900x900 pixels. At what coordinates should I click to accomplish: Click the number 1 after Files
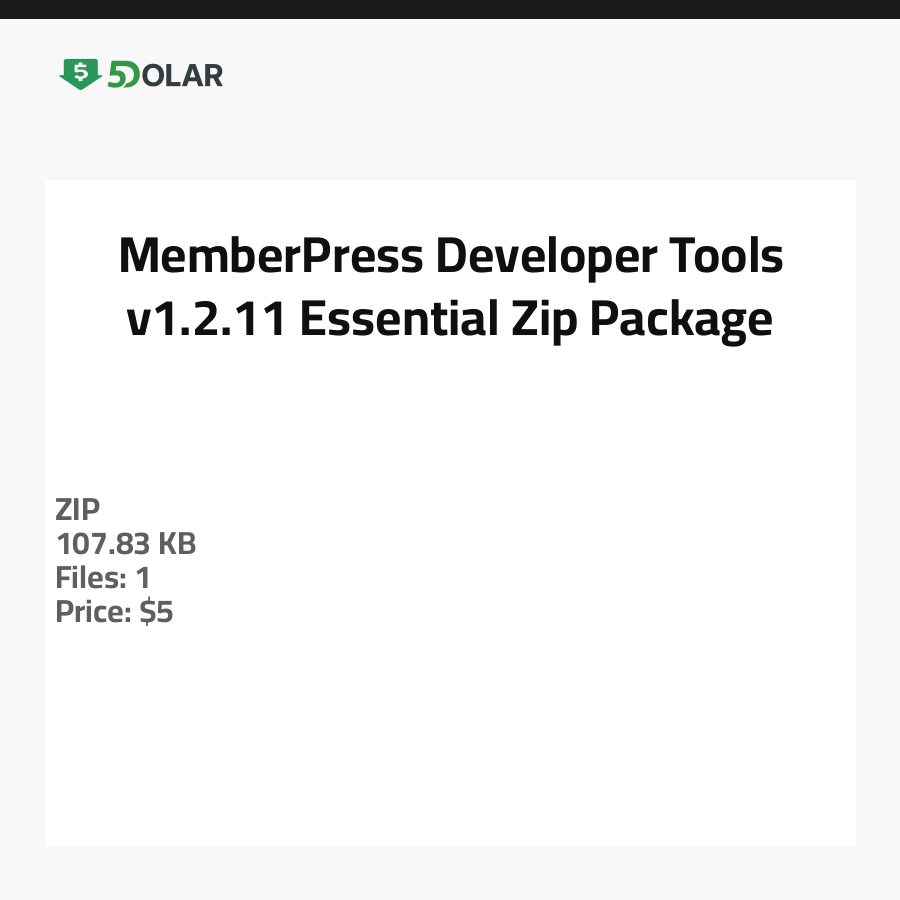143,578
